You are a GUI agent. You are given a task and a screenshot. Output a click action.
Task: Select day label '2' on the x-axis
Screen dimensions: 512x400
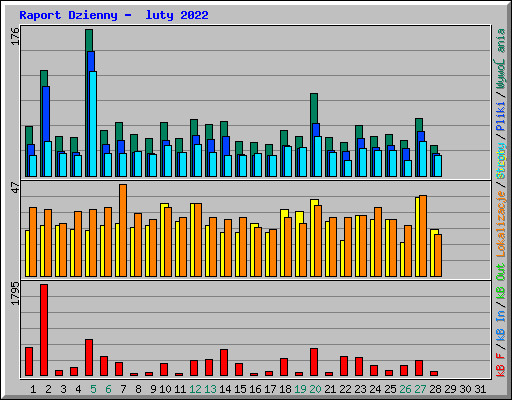tap(48, 389)
